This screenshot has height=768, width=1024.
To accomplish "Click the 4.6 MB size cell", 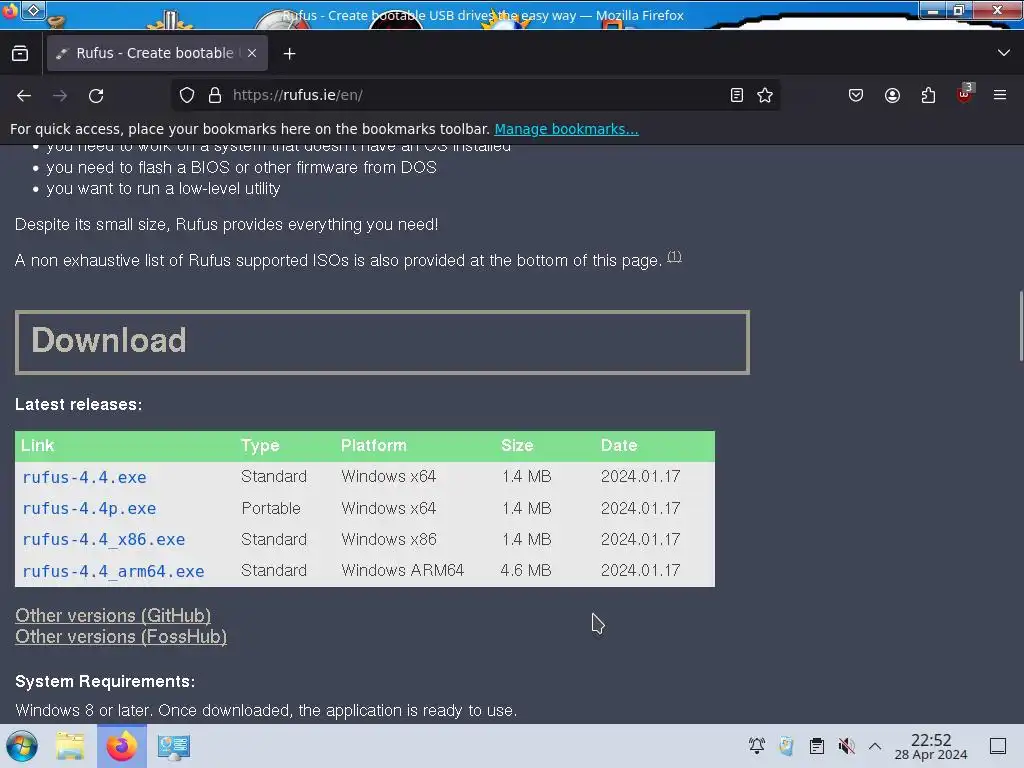I will click(x=526, y=570).
